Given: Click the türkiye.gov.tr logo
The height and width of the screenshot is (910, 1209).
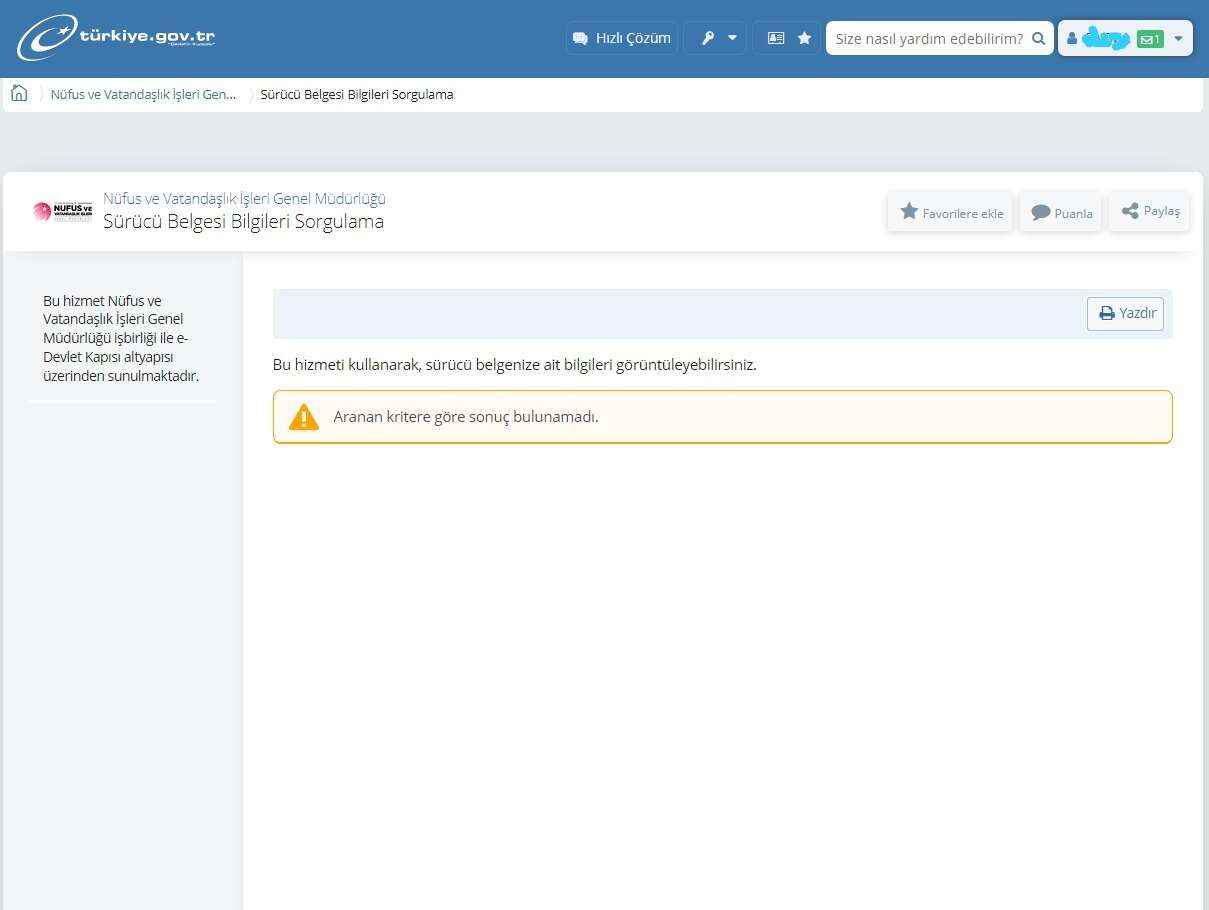Looking at the screenshot, I should (x=116, y=38).
